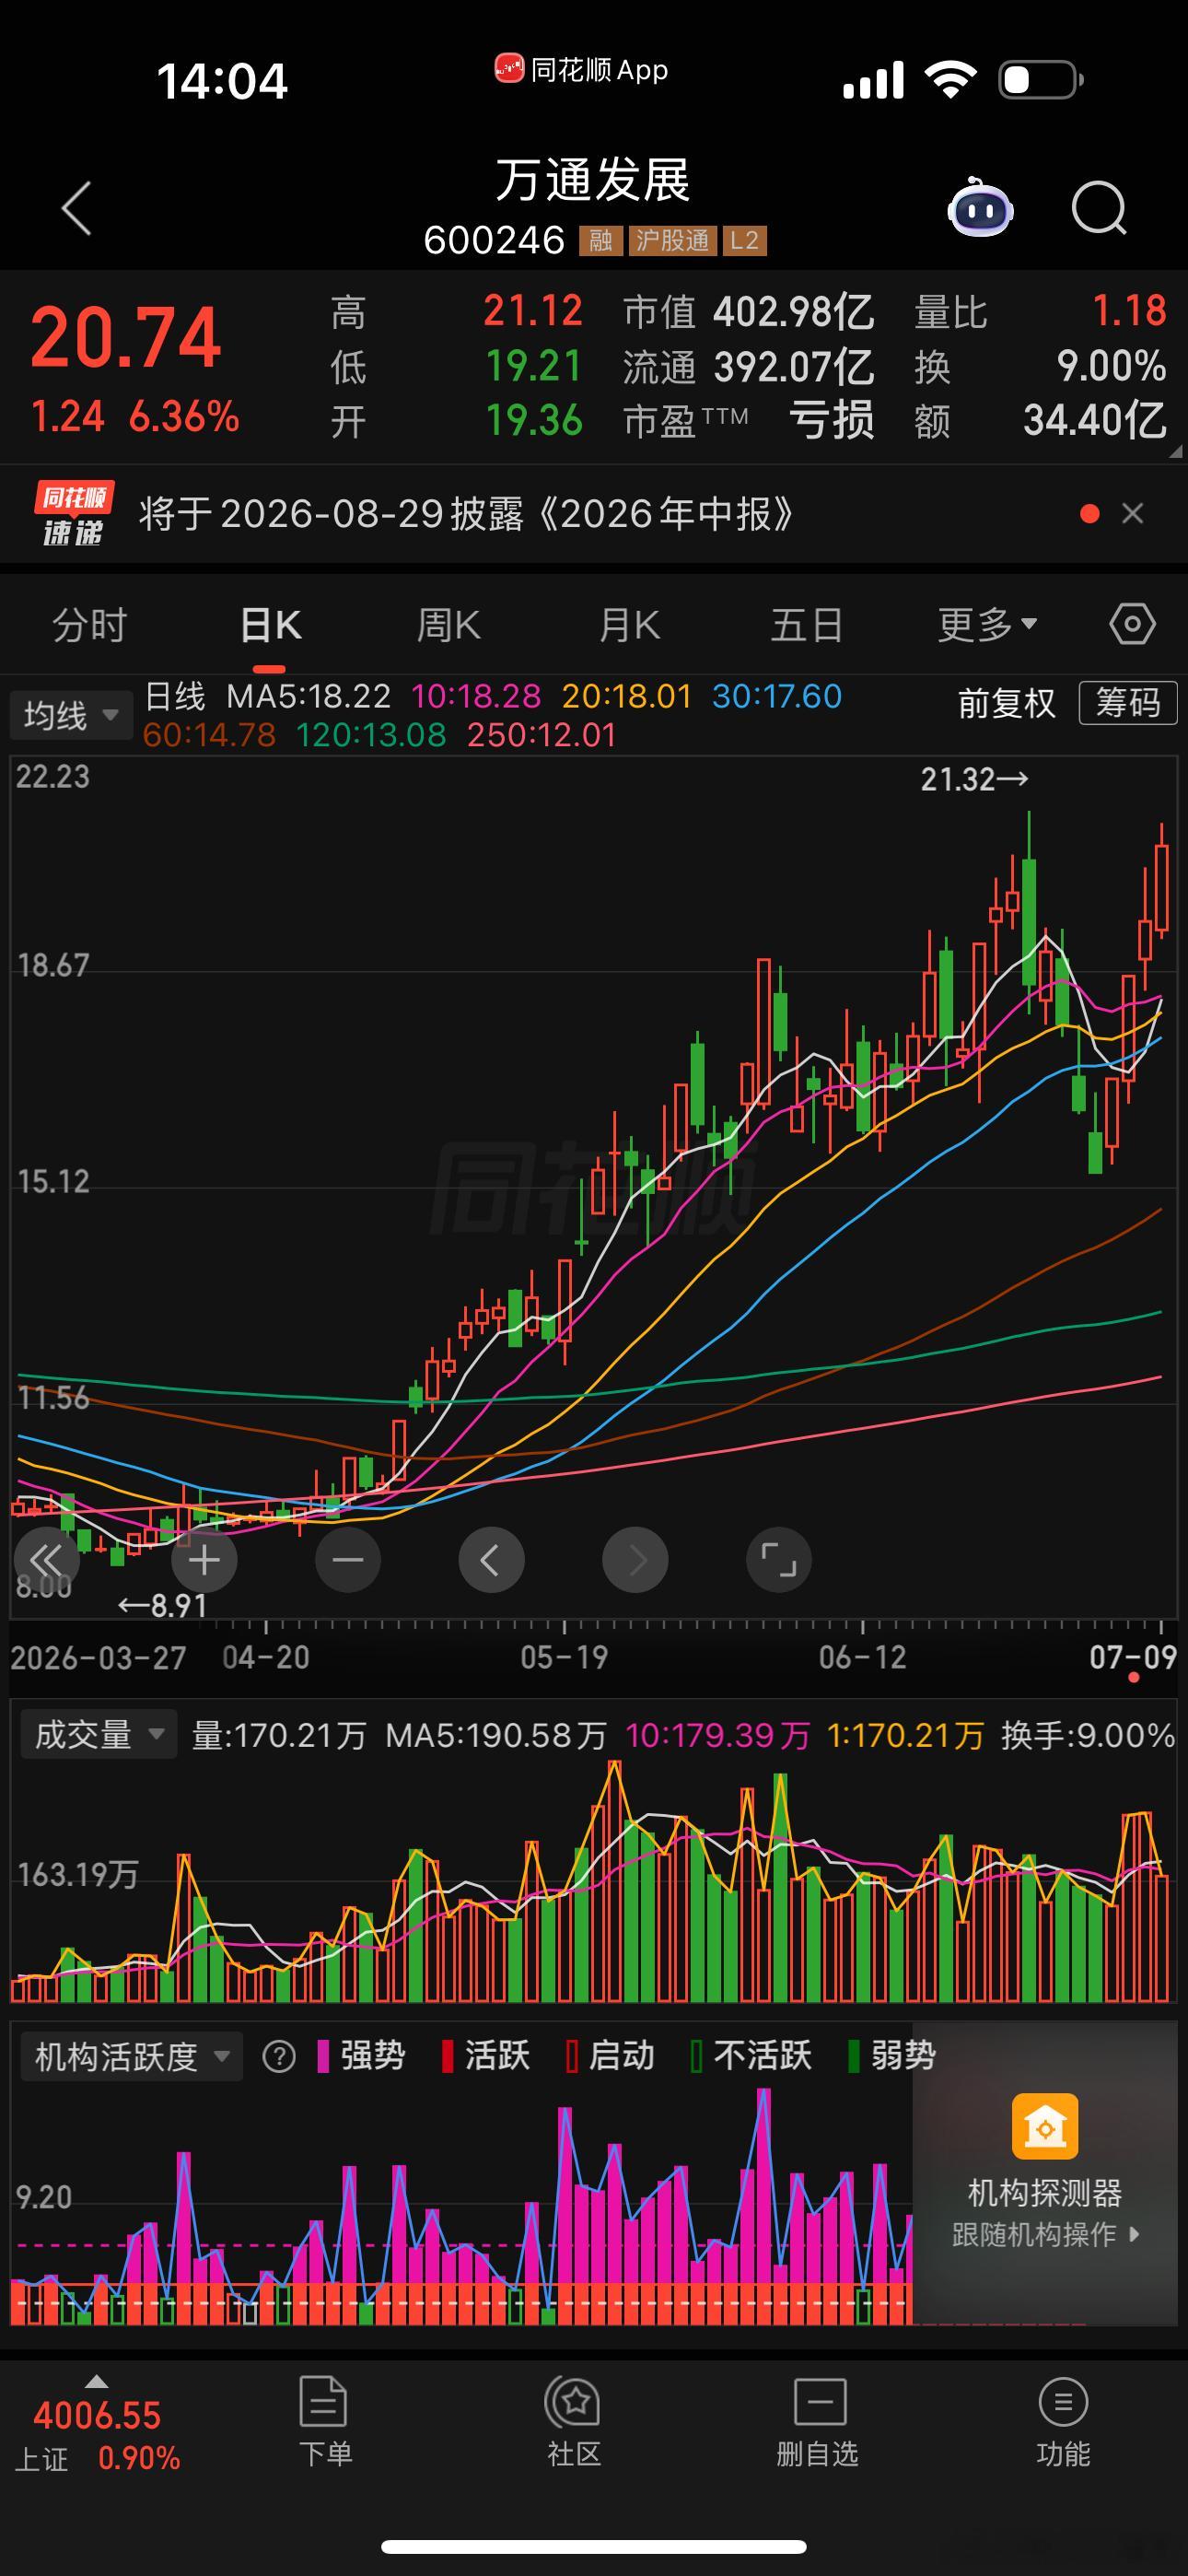Toggle 前复权 price adjustment
The height and width of the screenshot is (2576, 1188).
coord(1006,703)
